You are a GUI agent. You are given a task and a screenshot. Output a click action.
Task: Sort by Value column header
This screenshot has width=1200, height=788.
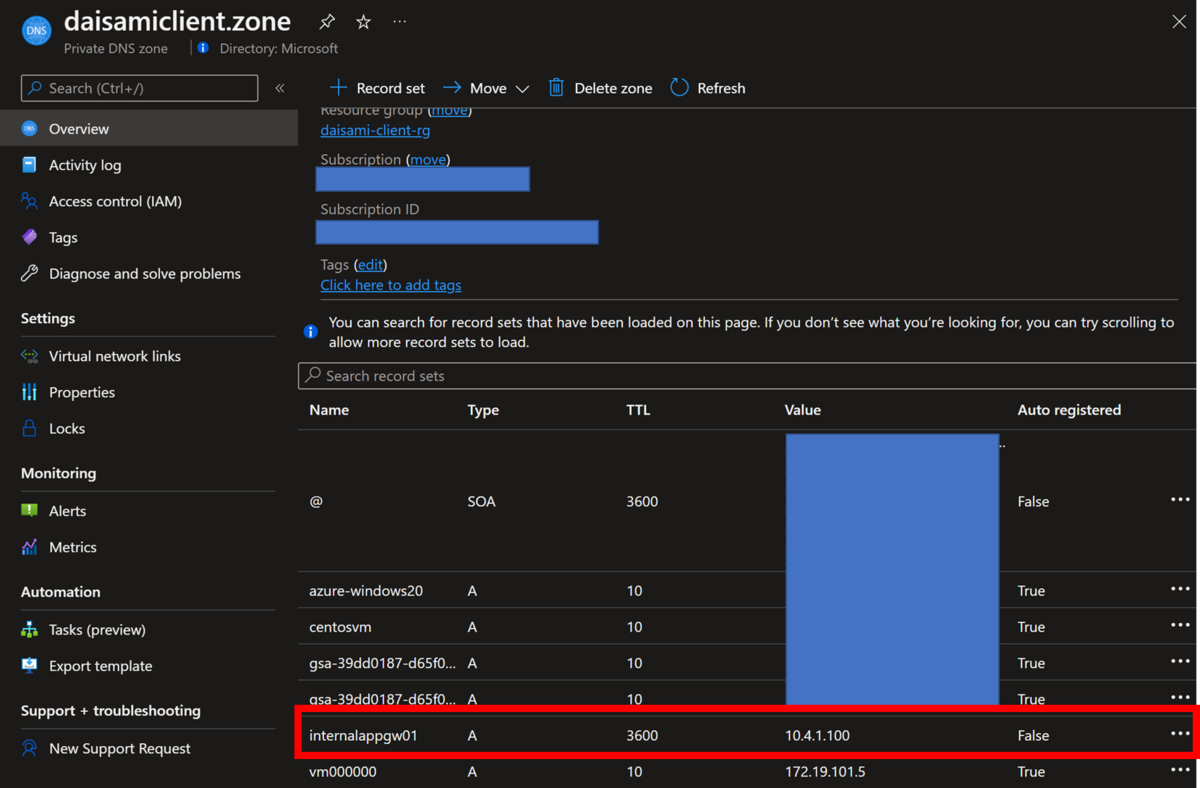(x=803, y=410)
